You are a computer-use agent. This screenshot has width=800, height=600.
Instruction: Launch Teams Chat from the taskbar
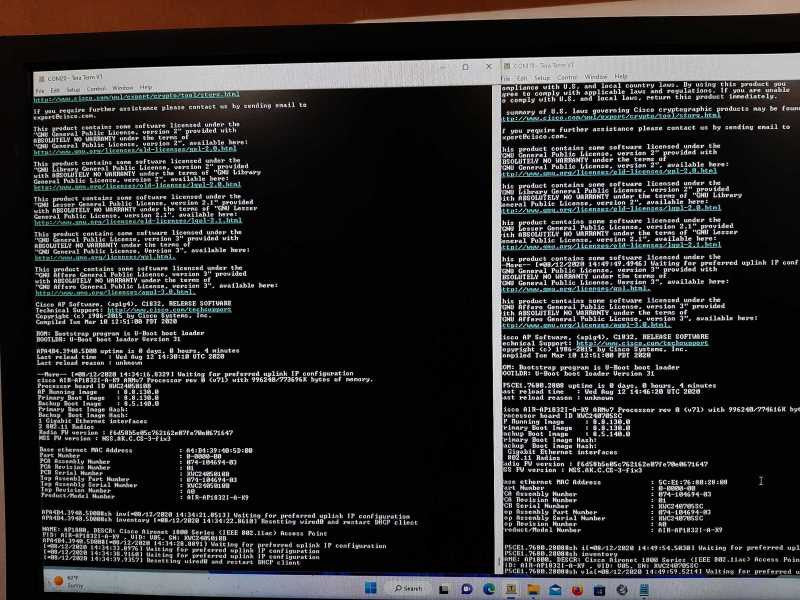coord(466,589)
